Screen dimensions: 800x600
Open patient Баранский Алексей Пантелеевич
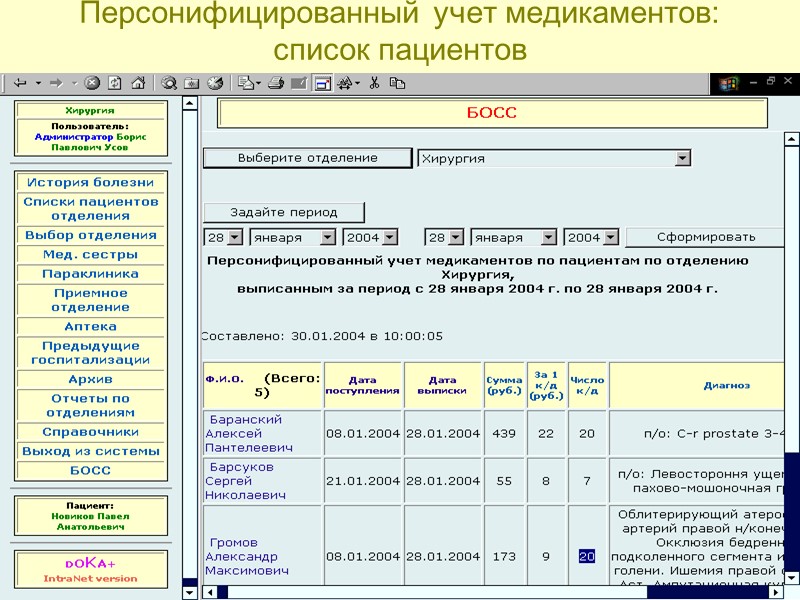248,433
